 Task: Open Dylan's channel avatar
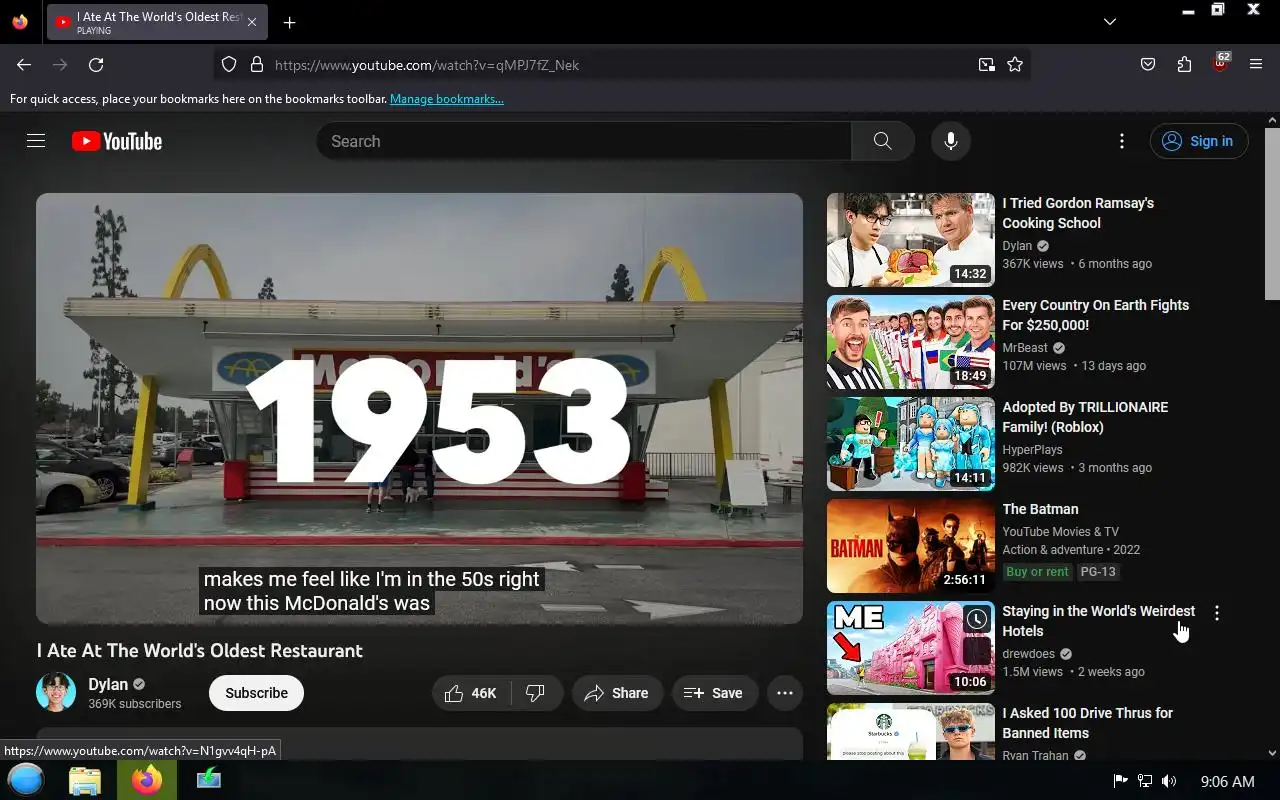[56, 692]
